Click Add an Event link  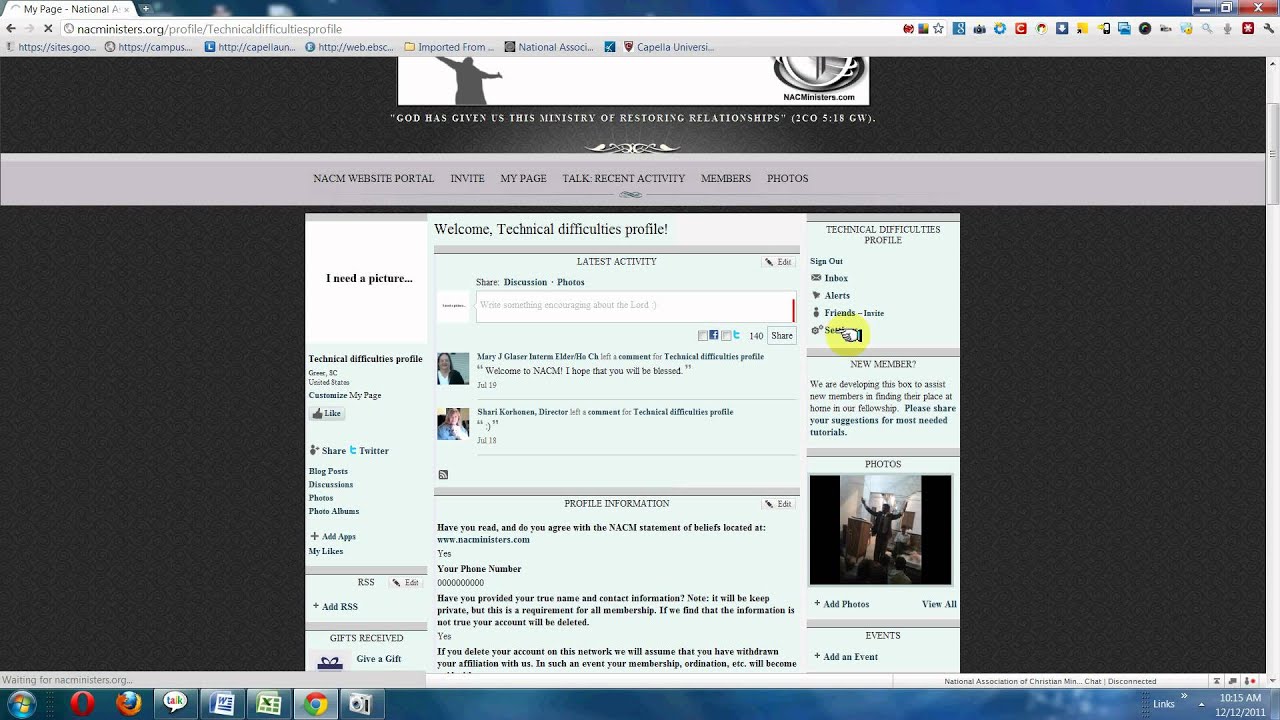[x=845, y=657]
